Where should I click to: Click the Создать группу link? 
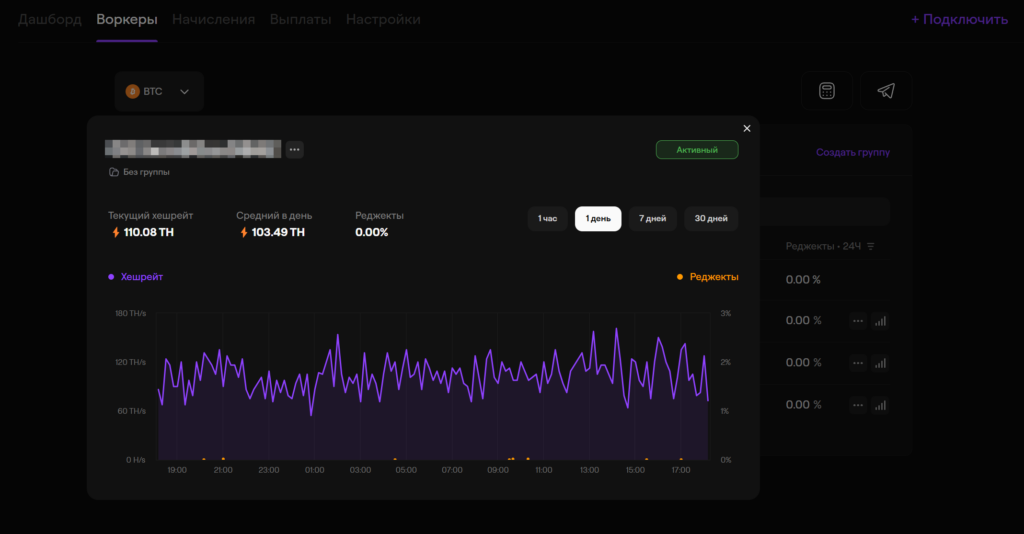point(852,153)
